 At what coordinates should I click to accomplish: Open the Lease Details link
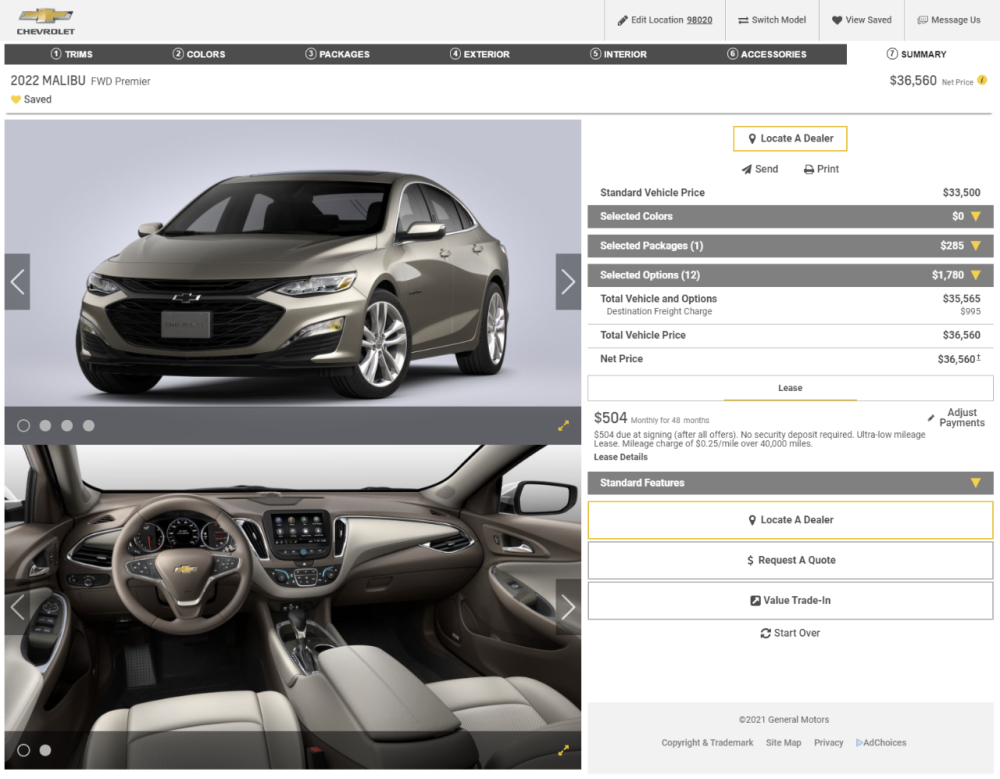pyautogui.click(x=620, y=457)
